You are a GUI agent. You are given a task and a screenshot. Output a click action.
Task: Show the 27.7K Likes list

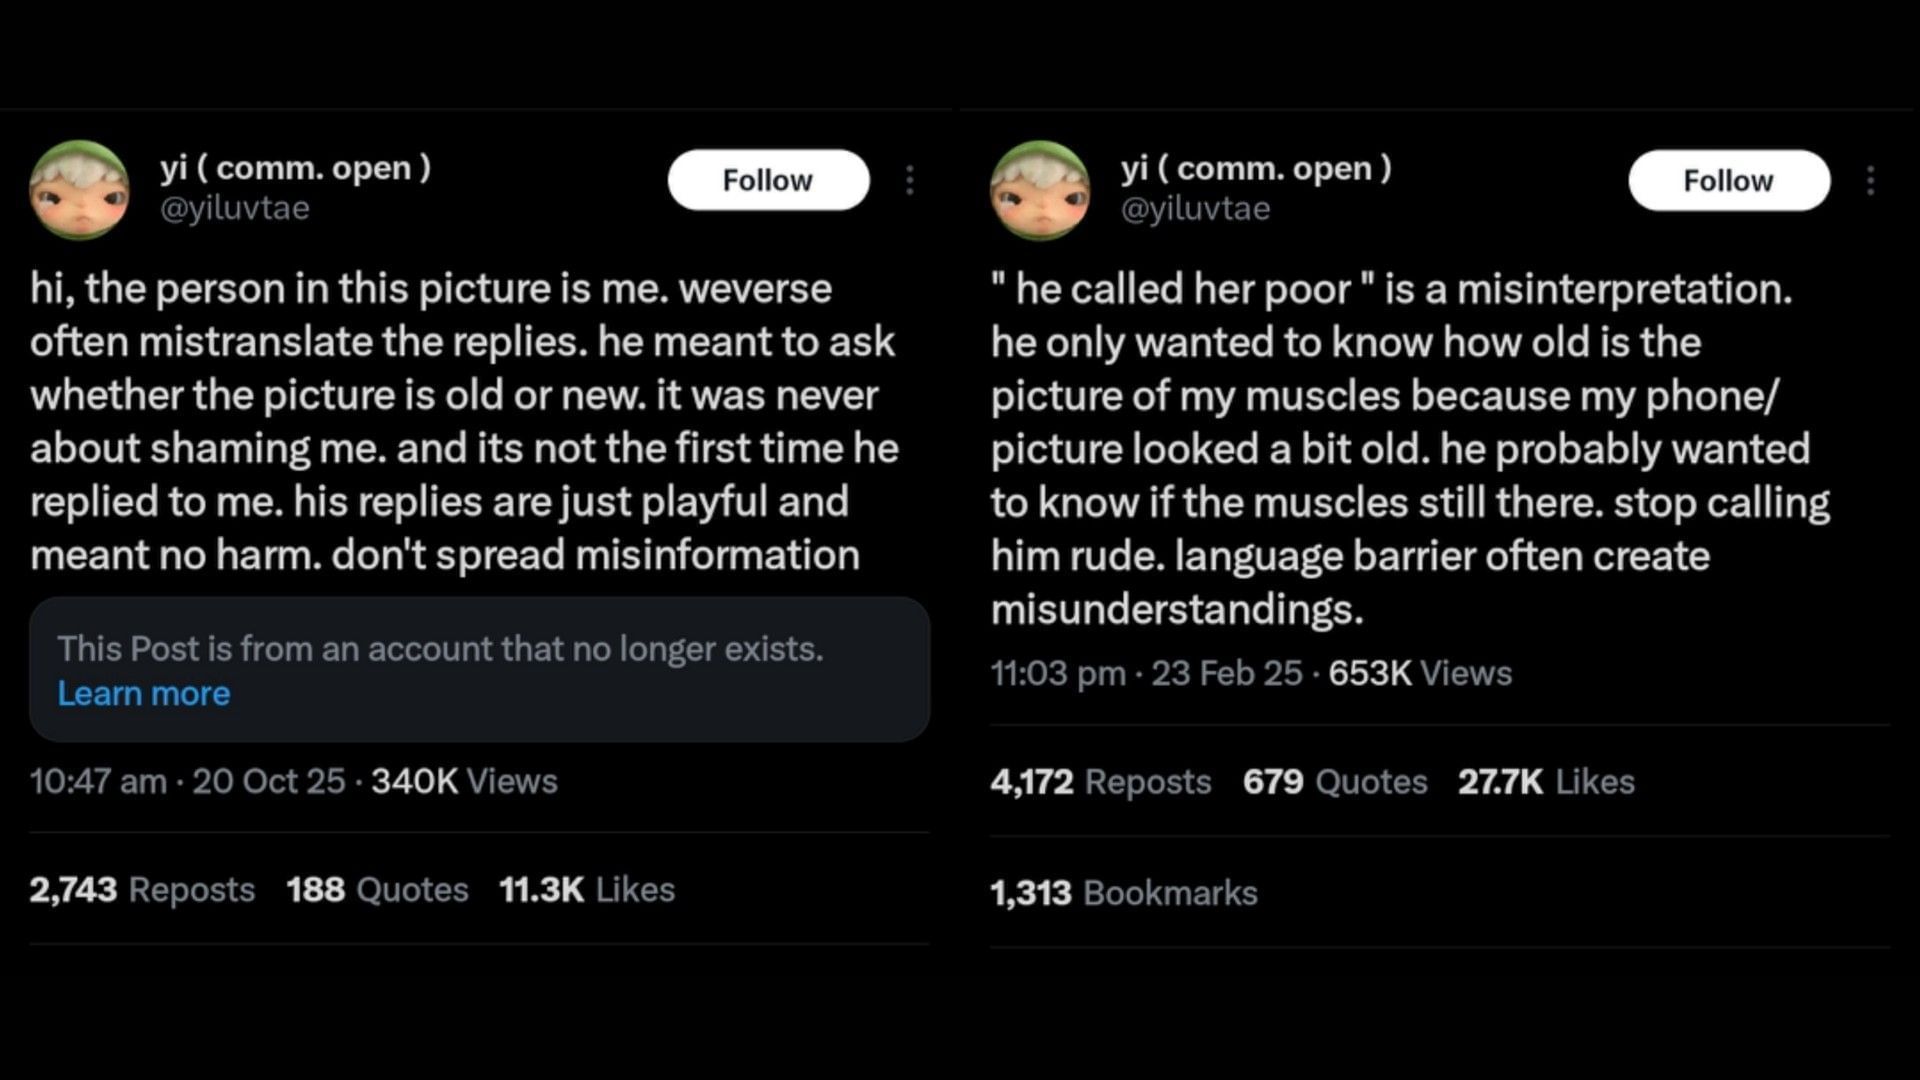(x=1546, y=781)
